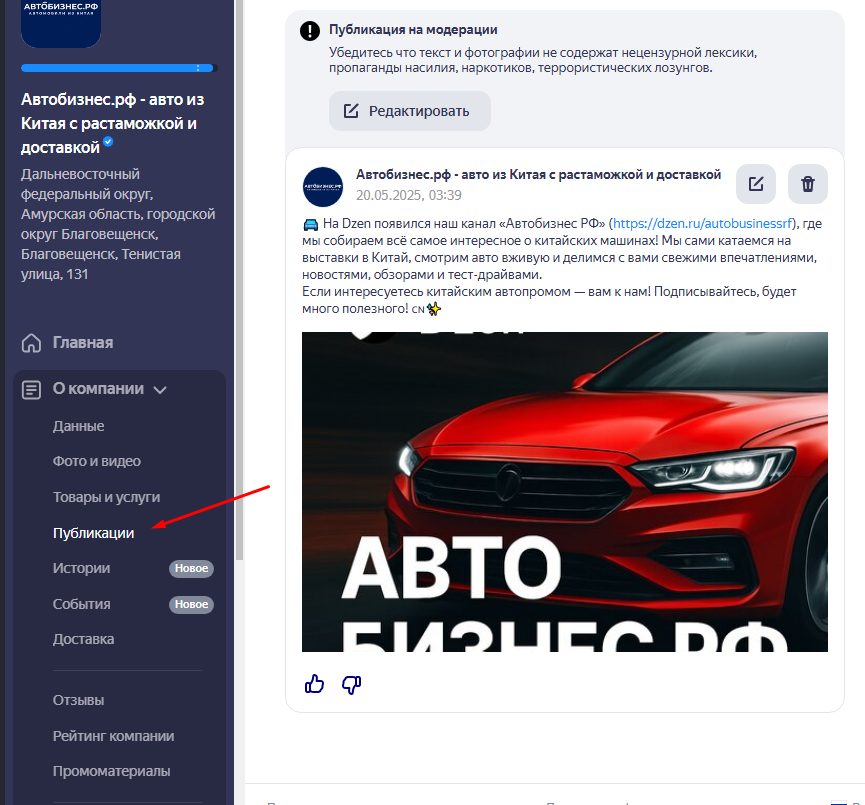This screenshot has height=805, width=865.
Task: Open the red car post image
Action: coord(564,492)
